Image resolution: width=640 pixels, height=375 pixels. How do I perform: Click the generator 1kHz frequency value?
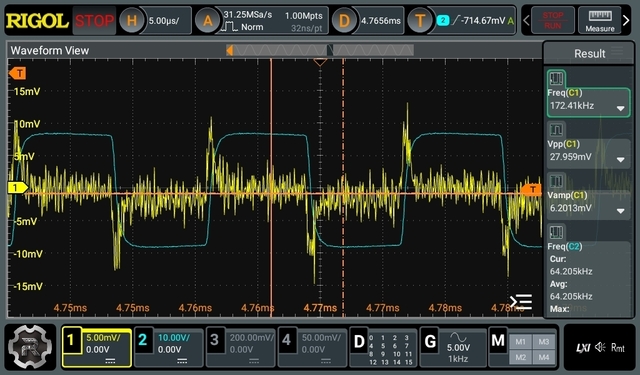click(x=458, y=359)
